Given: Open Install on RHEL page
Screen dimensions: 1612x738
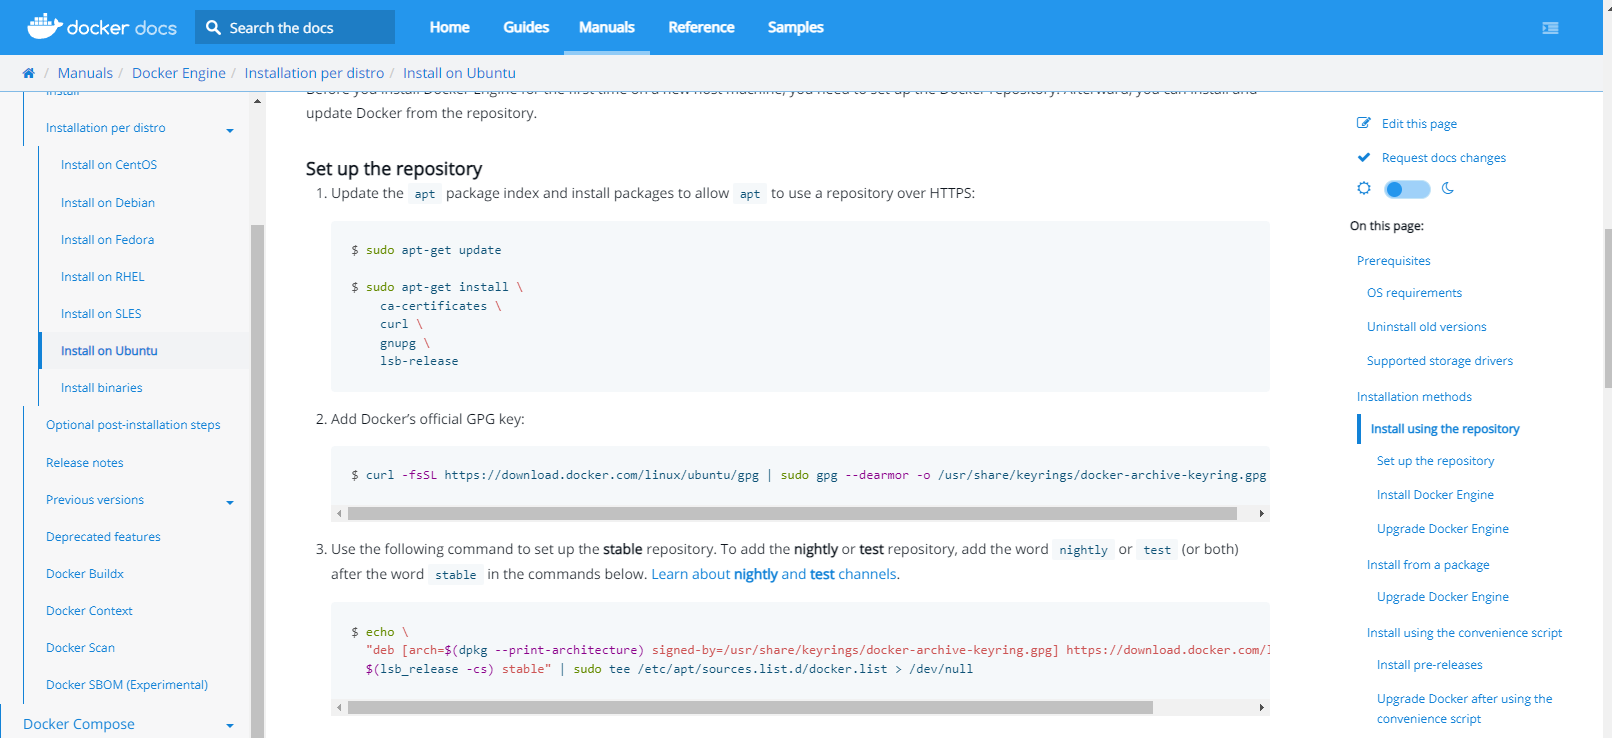Looking at the screenshot, I should [102, 277].
